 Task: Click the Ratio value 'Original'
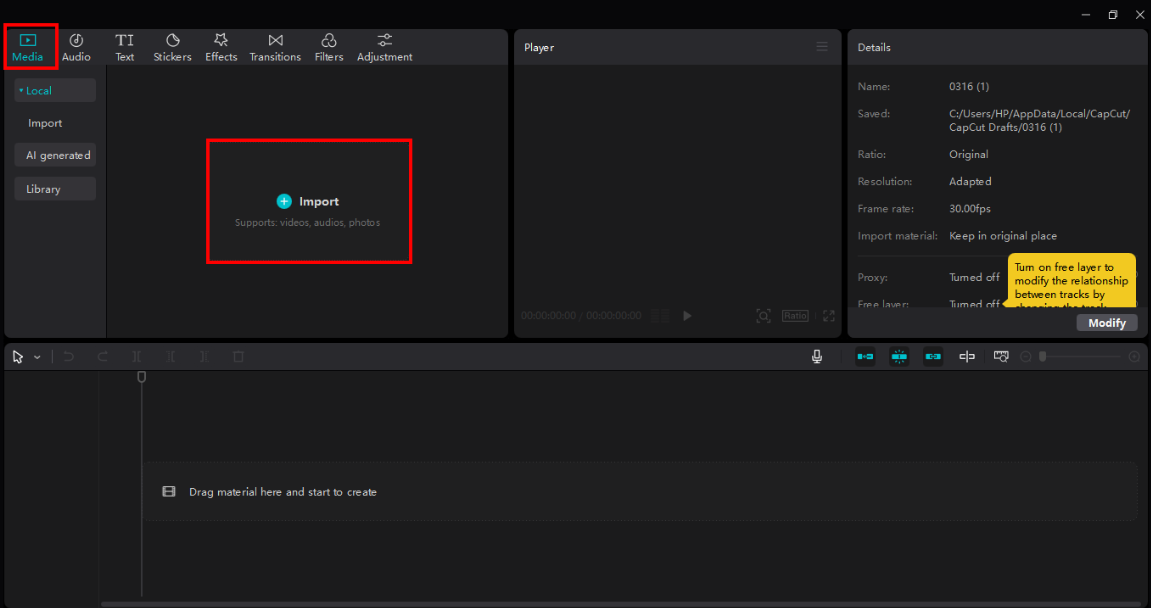(x=968, y=154)
